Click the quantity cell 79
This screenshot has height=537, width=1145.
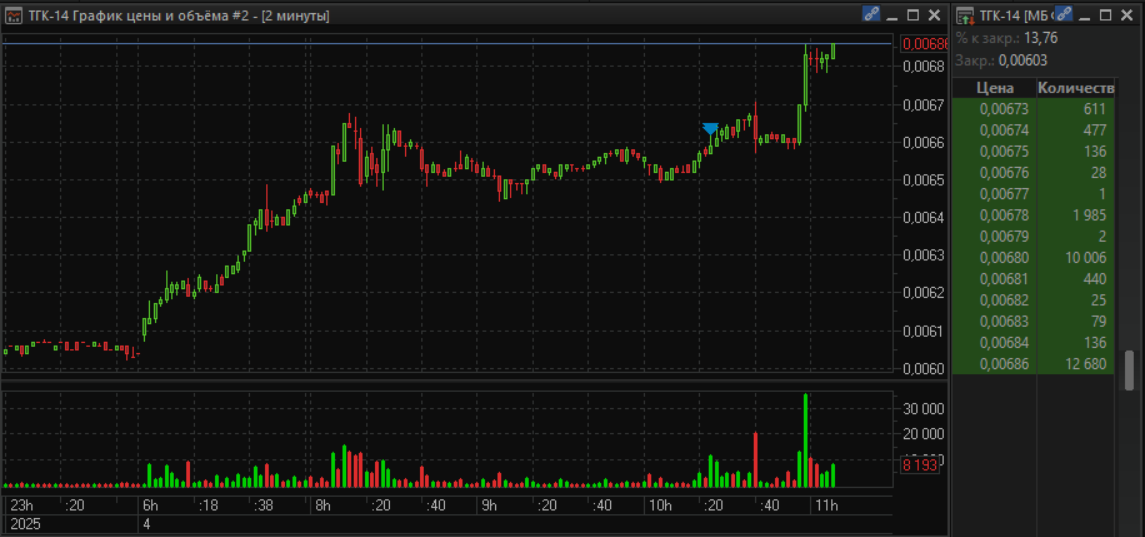click(1076, 321)
